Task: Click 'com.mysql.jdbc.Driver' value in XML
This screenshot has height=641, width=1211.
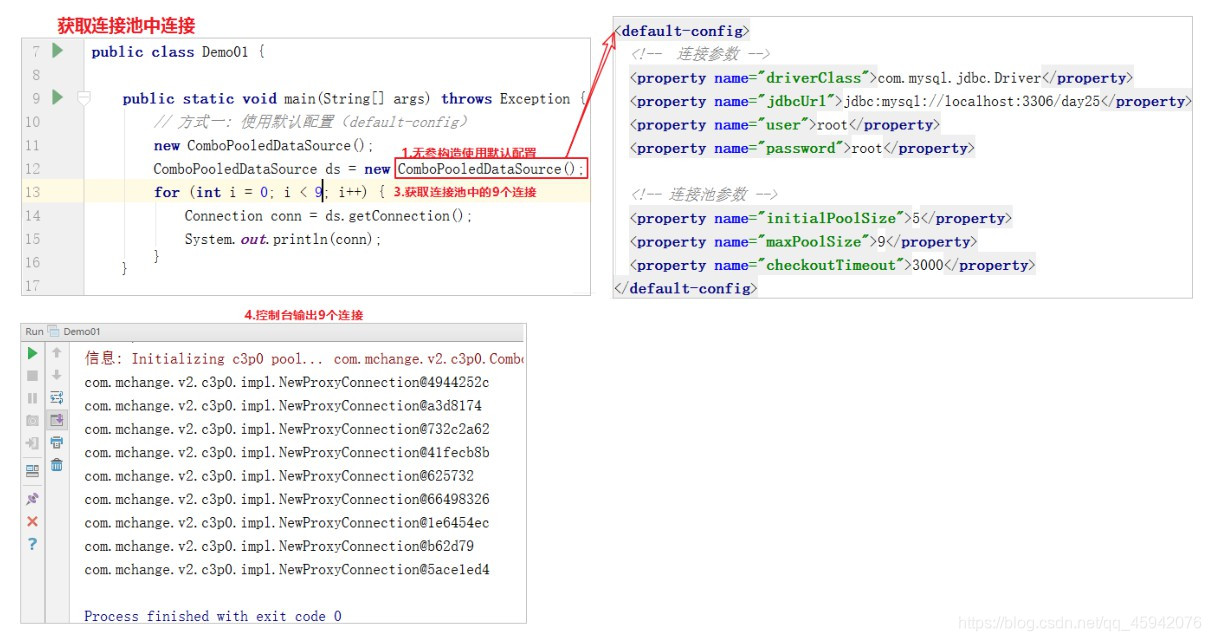Action: pos(959,78)
